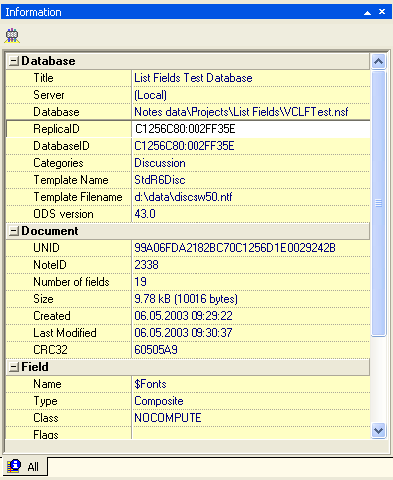This screenshot has width=393, height=480.
Task: Select the ReplicaID row label
Action: pyautogui.click(x=56, y=129)
